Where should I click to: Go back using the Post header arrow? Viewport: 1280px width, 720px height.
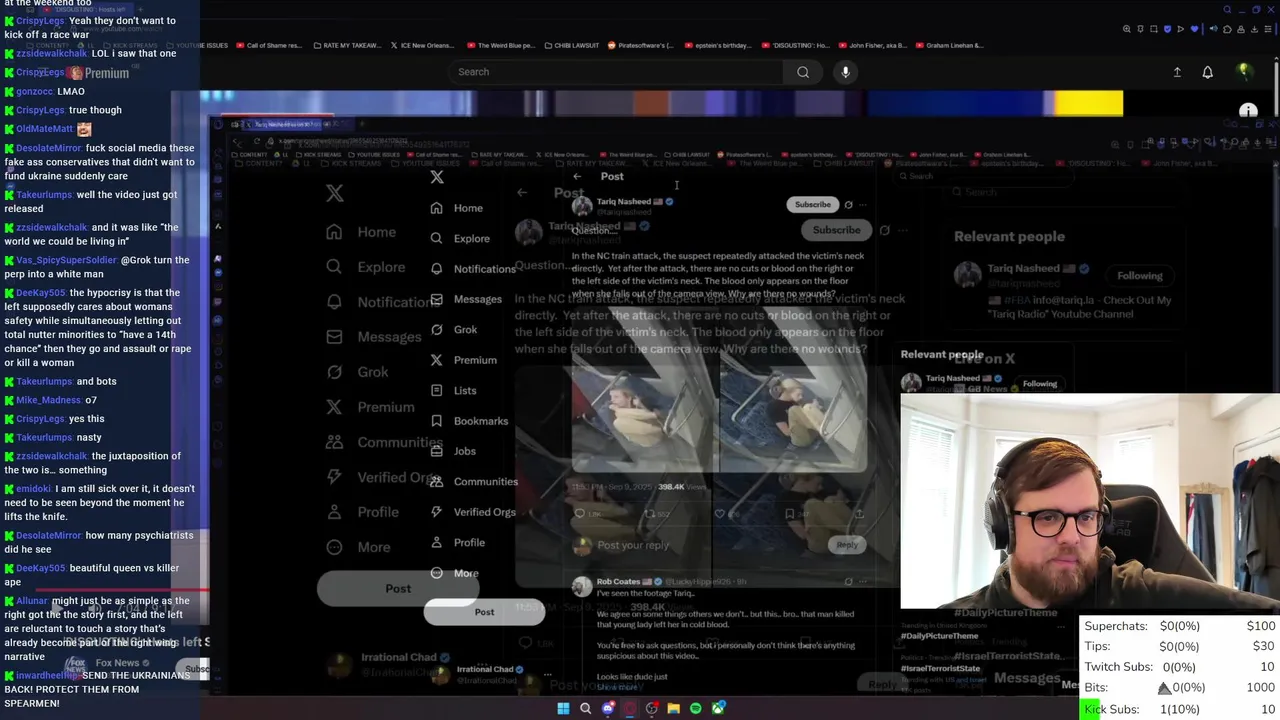coord(577,176)
